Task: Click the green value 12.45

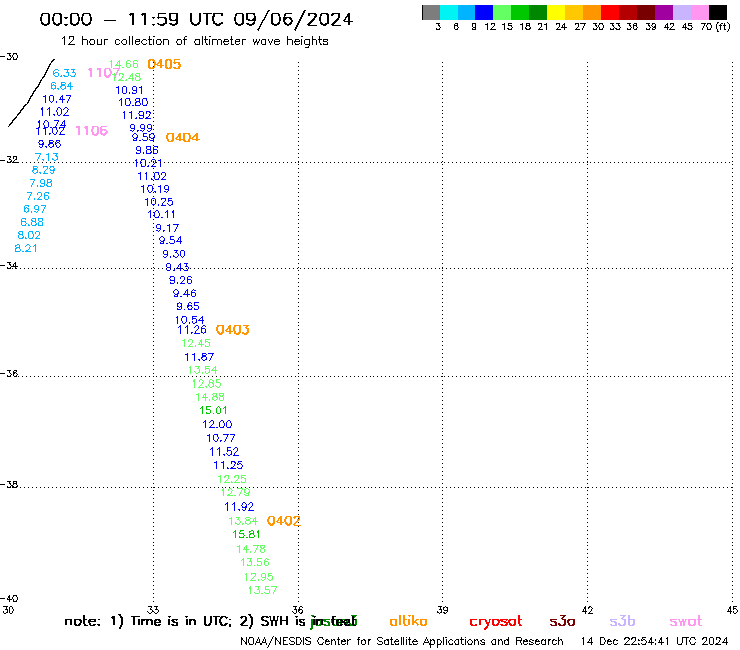Action: coord(196,343)
